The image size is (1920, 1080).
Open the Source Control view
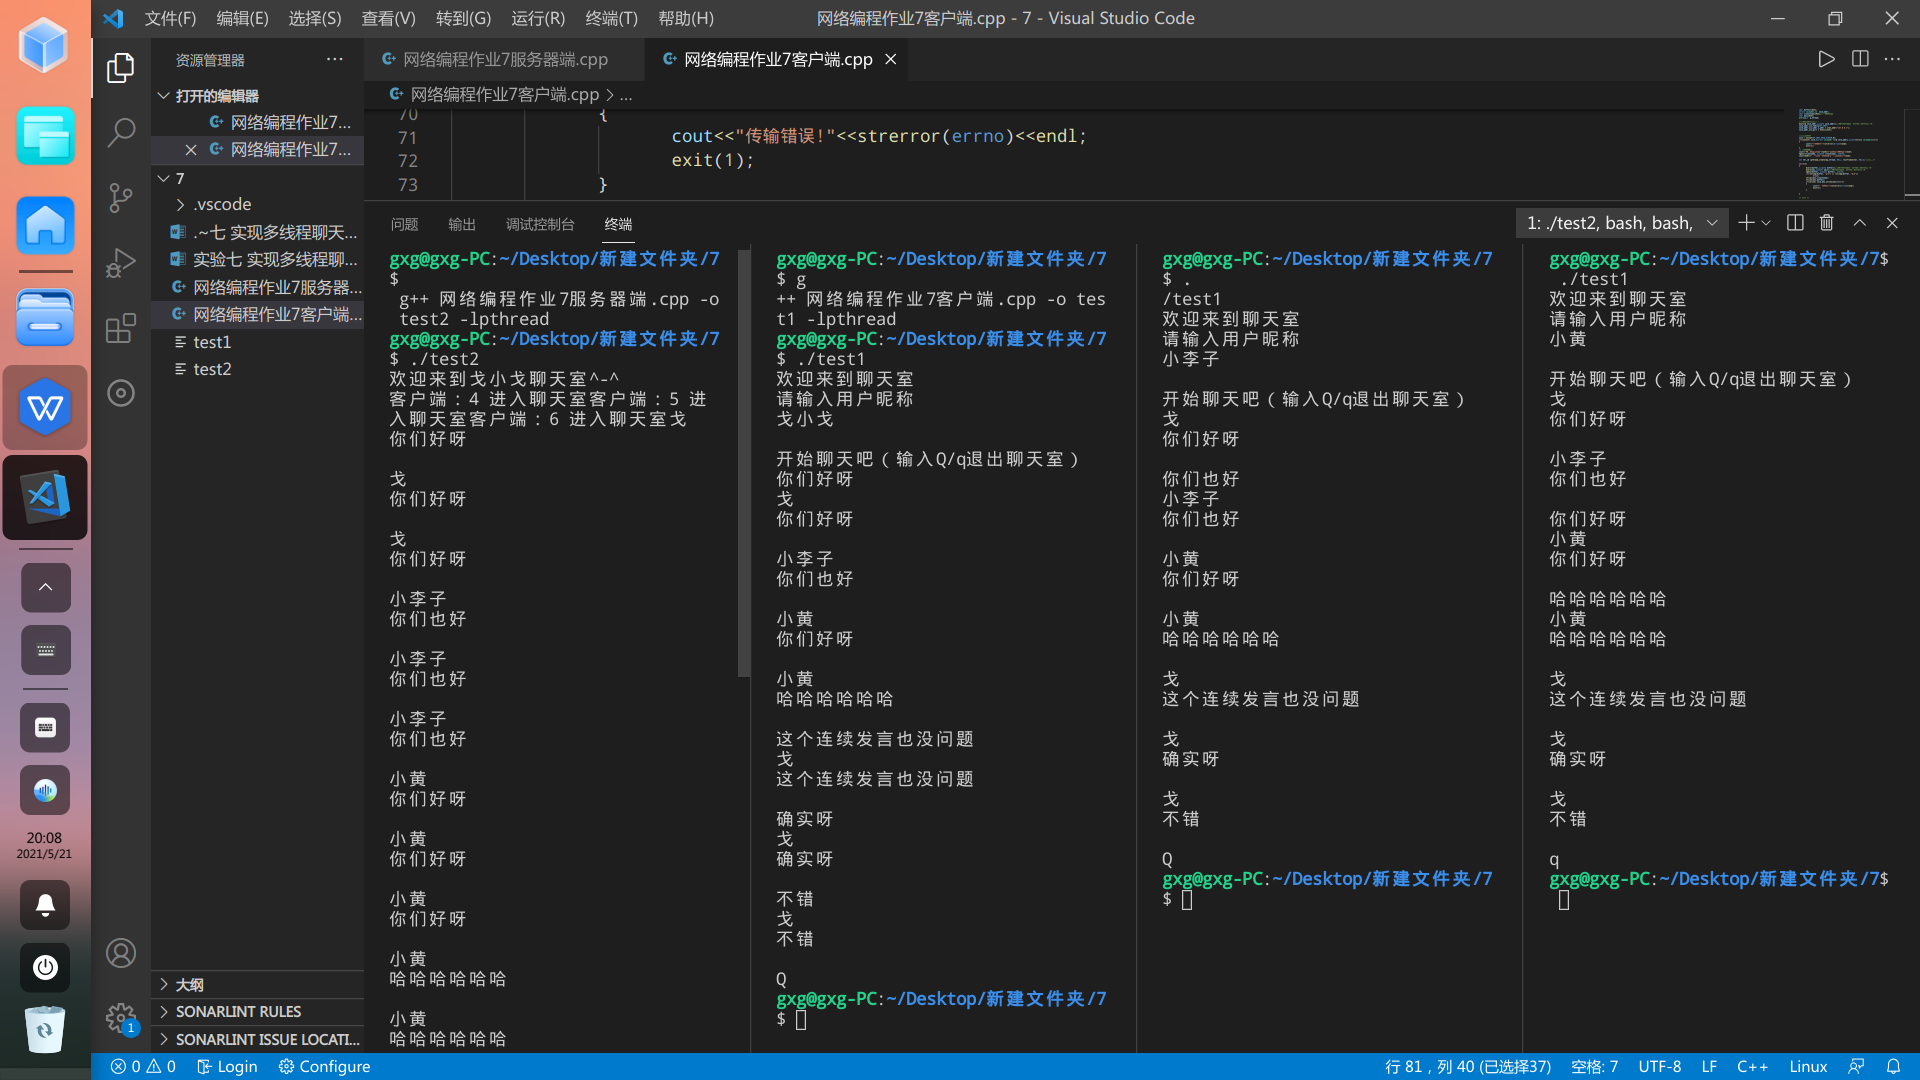[121, 197]
